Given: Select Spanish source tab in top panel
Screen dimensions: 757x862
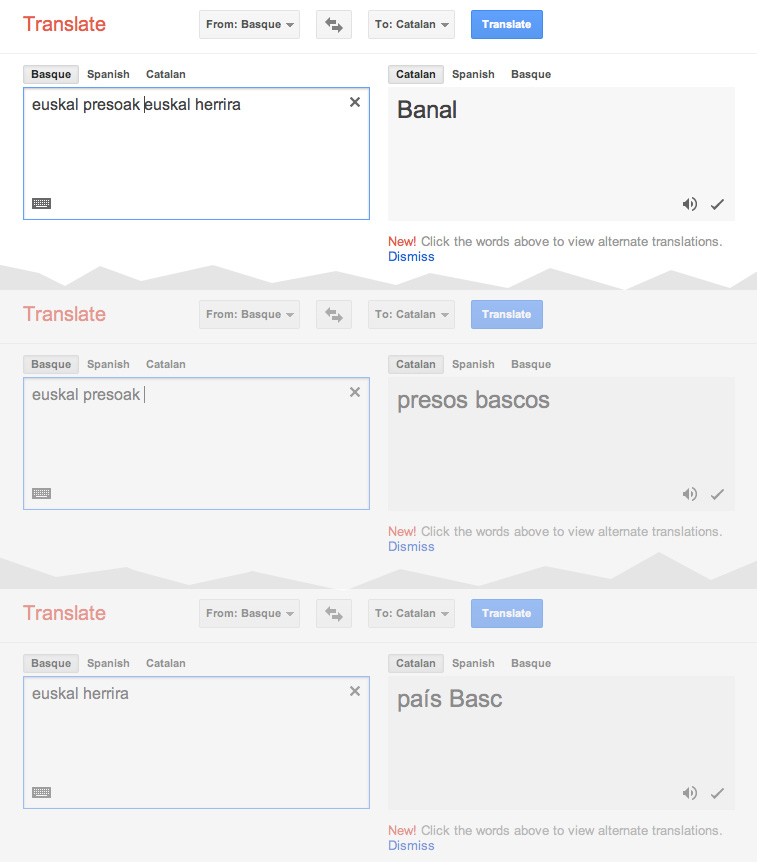Looking at the screenshot, I should 108,74.
